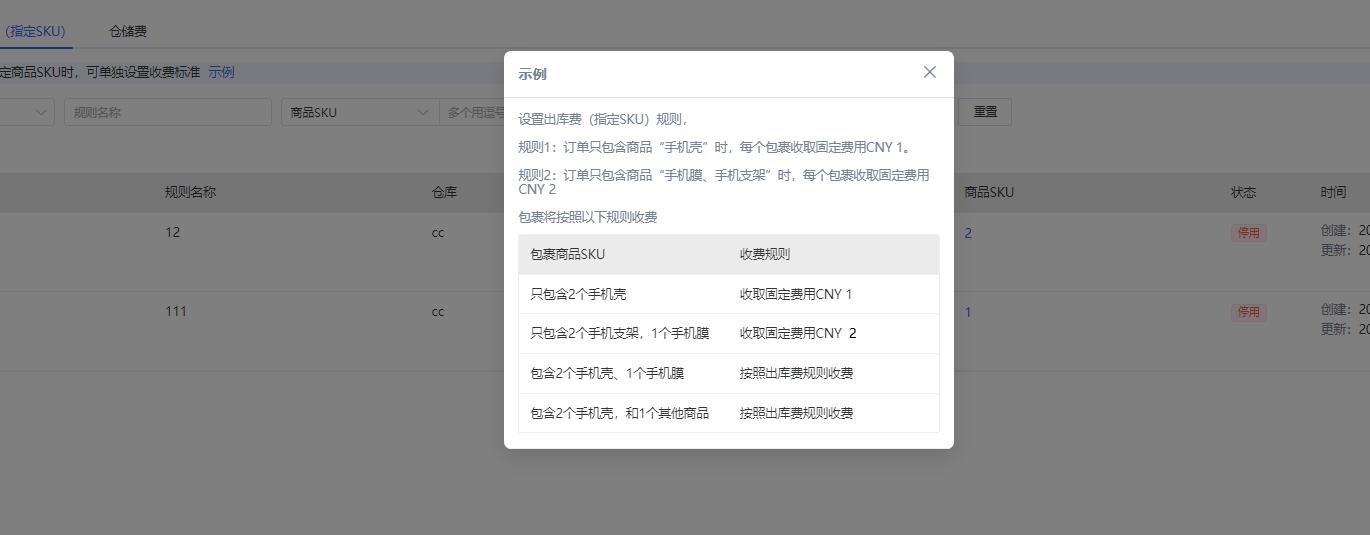Click 收取固定费用CNY 1 cell

[x=796, y=294]
